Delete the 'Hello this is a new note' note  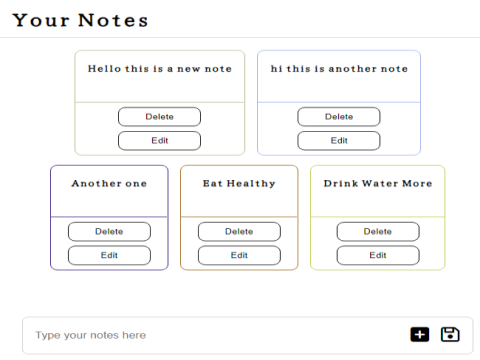tap(159, 117)
